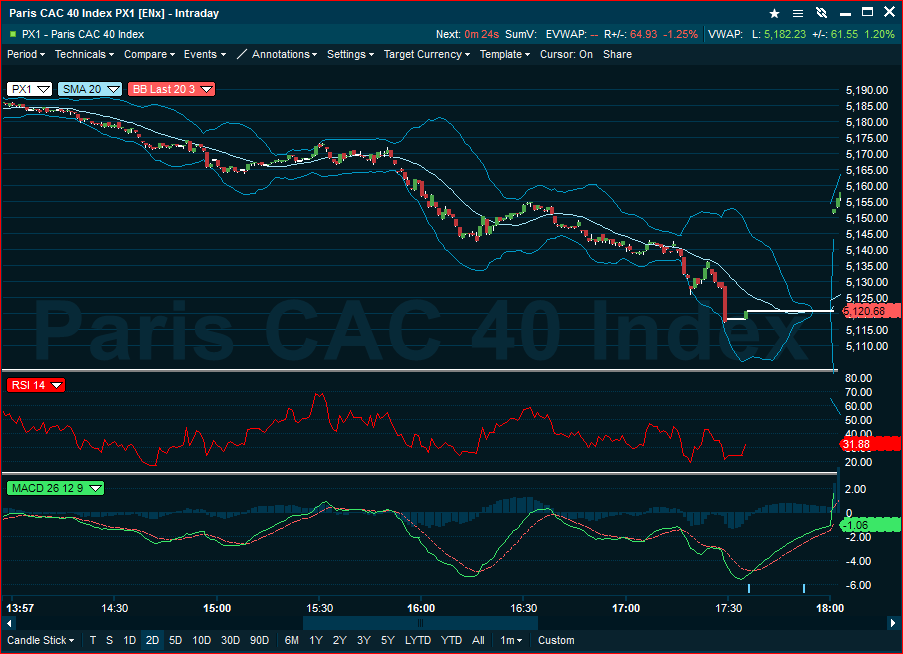903x654 pixels.
Task: Open the Settings menu
Action: coord(350,54)
